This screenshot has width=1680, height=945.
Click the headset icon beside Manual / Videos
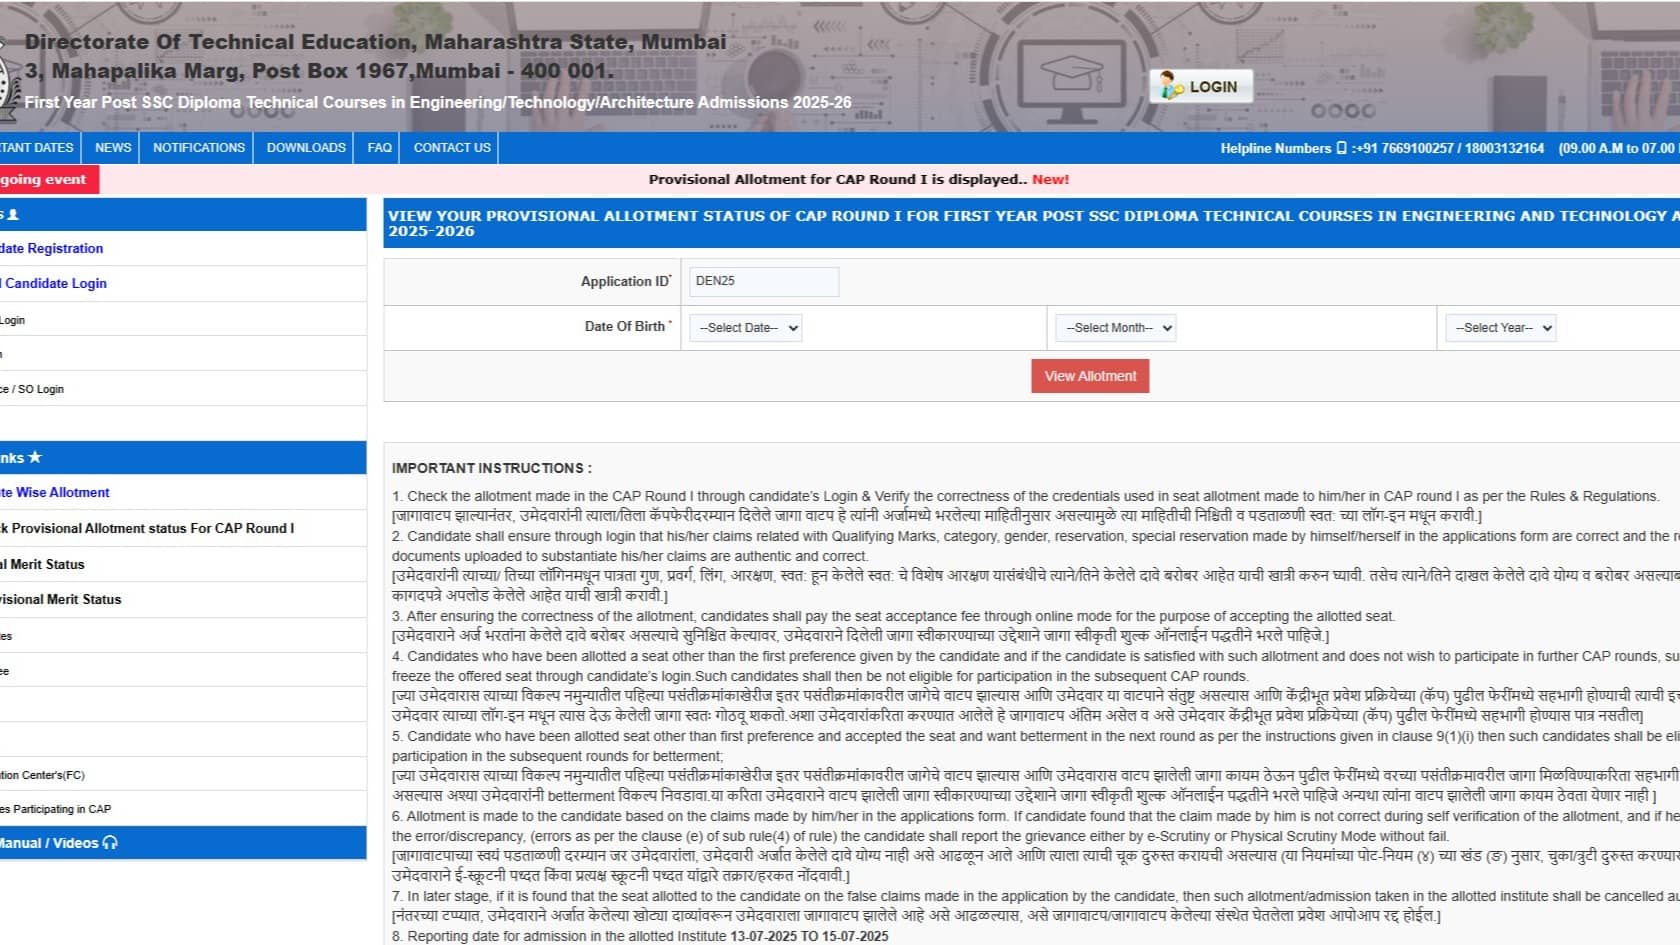pyautogui.click(x=110, y=843)
